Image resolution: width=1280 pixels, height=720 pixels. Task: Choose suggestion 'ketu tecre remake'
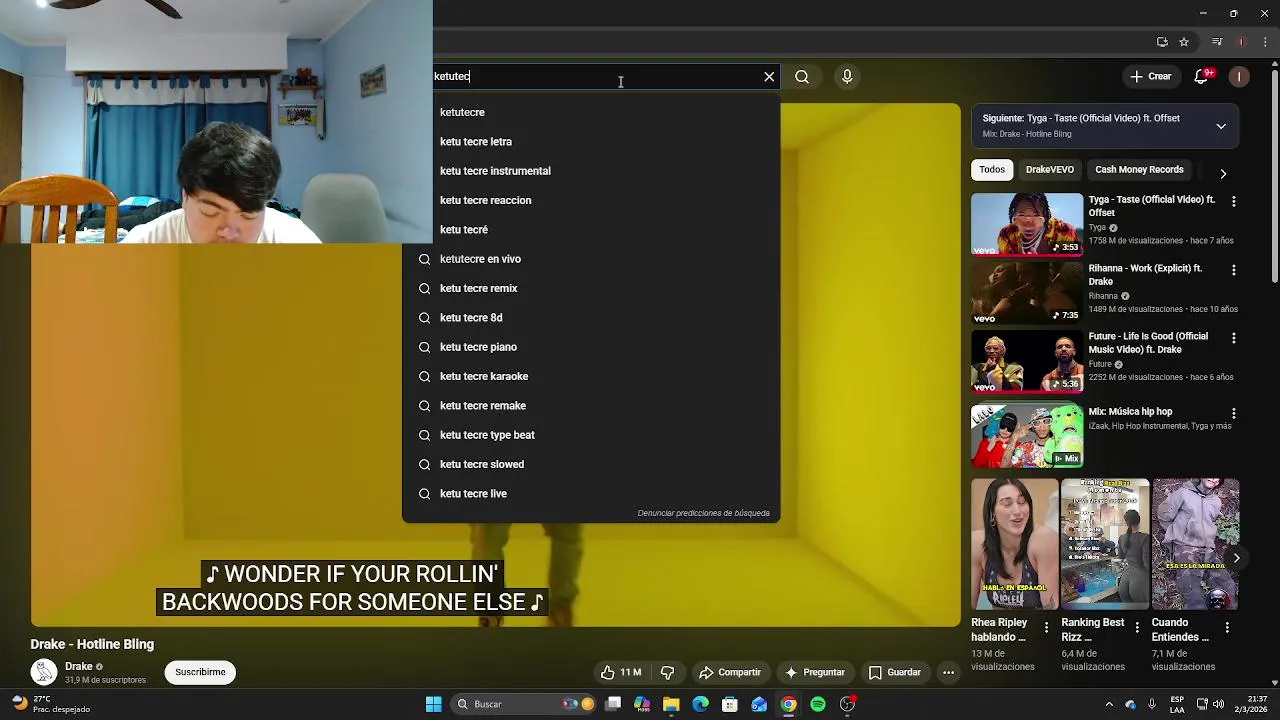click(591, 406)
